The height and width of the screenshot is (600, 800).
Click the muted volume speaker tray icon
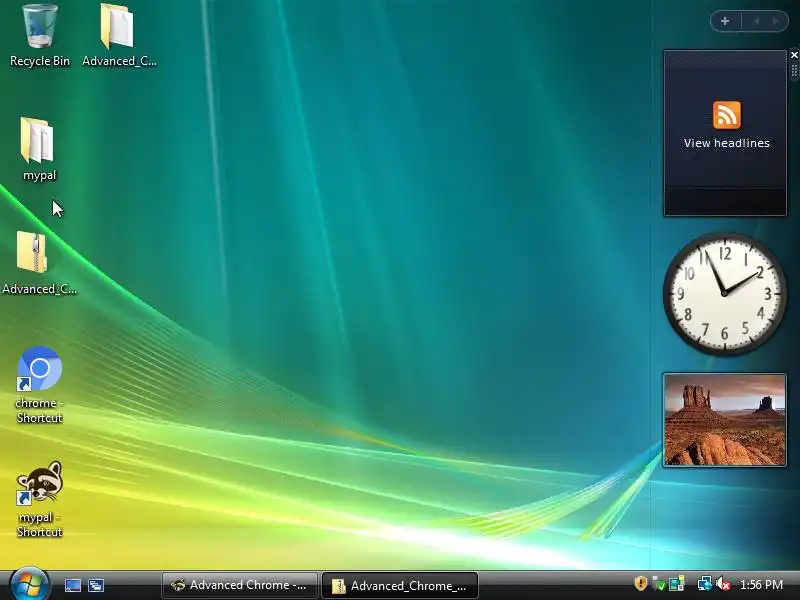723,584
